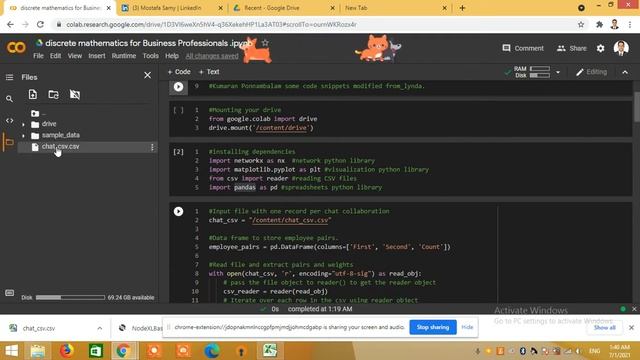The width and height of the screenshot is (640, 360).
Task: Hide the screen sharing notice
Action: point(467,327)
